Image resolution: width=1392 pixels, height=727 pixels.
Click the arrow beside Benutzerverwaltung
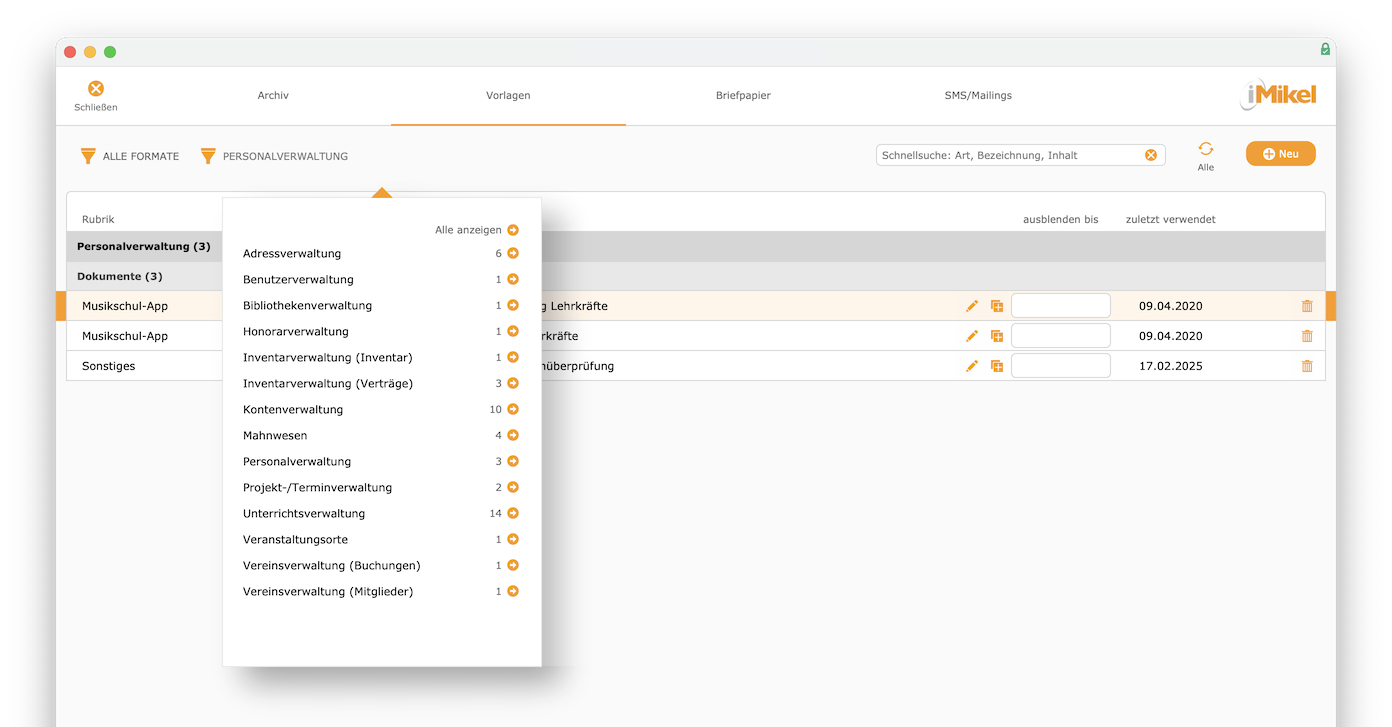pyautogui.click(x=513, y=280)
